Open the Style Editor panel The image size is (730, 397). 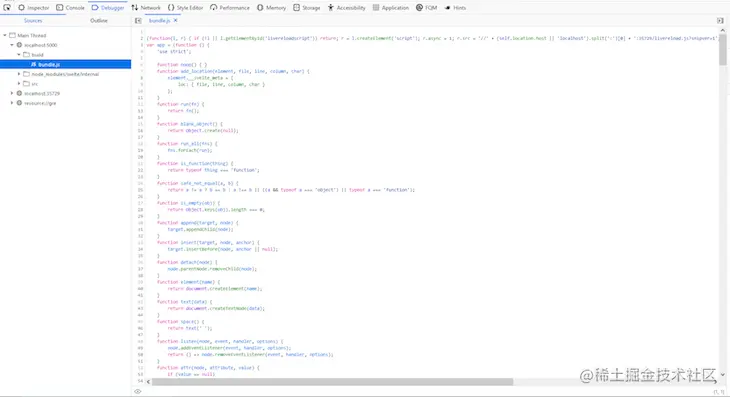(x=185, y=7)
